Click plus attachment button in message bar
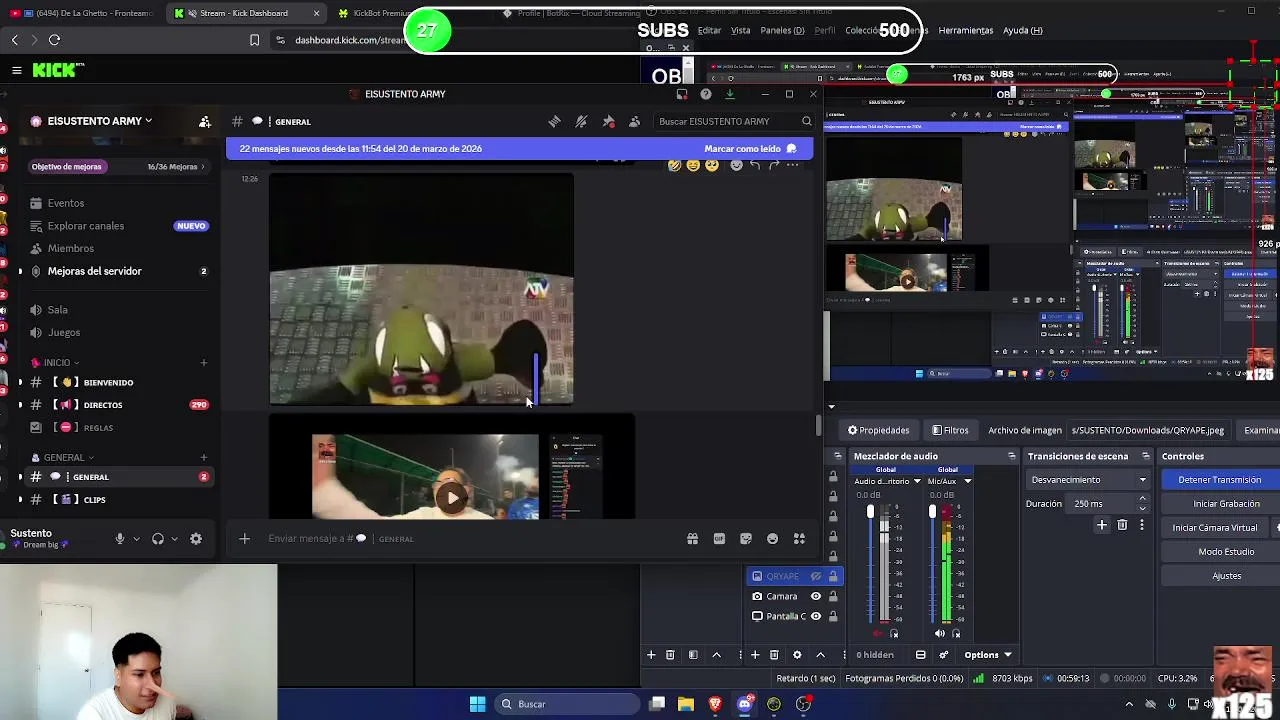The width and height of the screenshot is (1280, 720). 244,538
